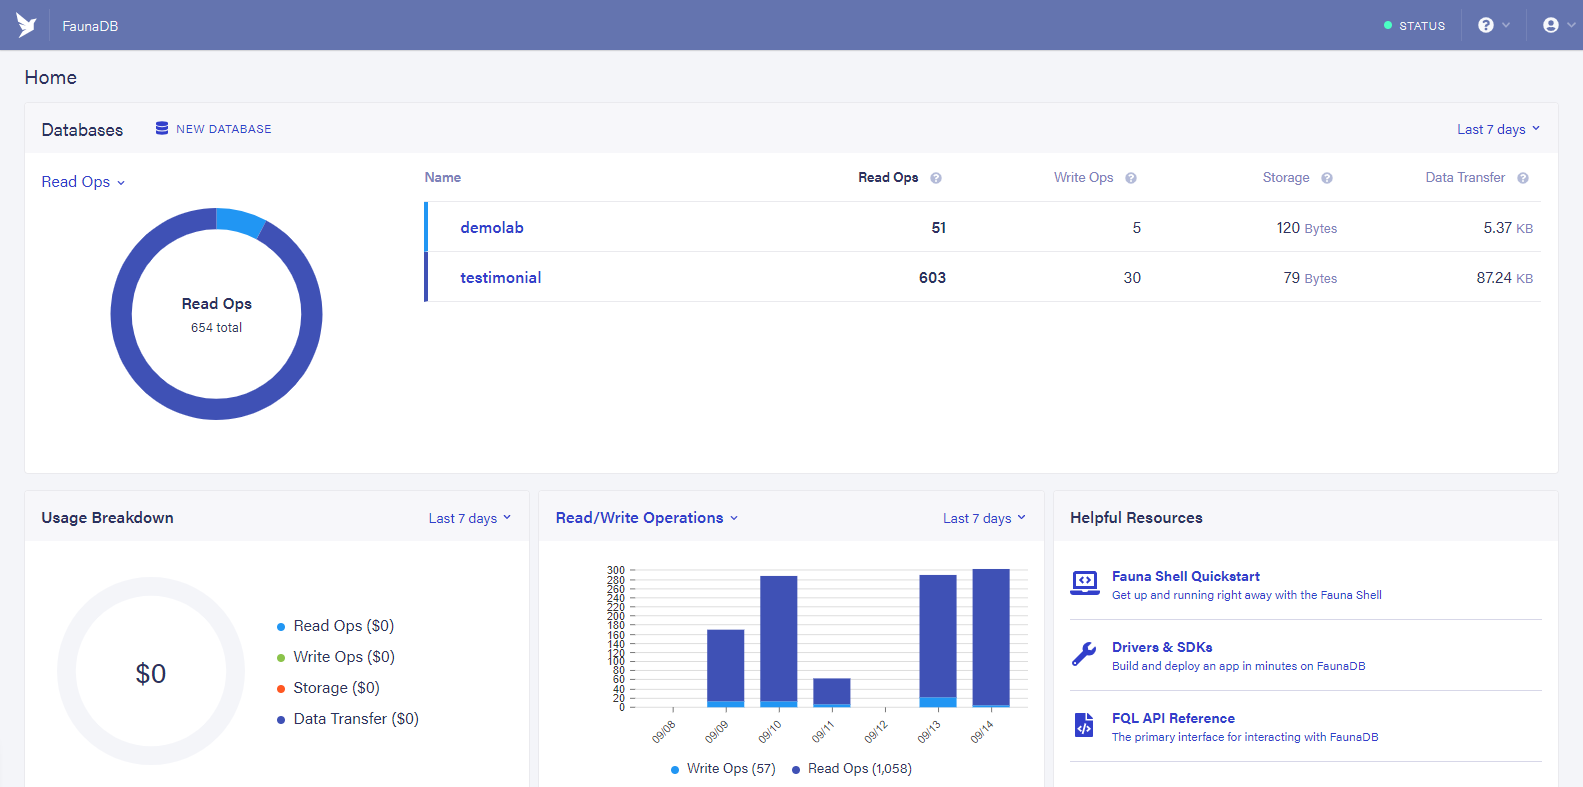Click the Drivers & SDKs wrench icon
The width and height of the screenshot is (1583, 787).
pyautogui.click(x=1084, y=654)
